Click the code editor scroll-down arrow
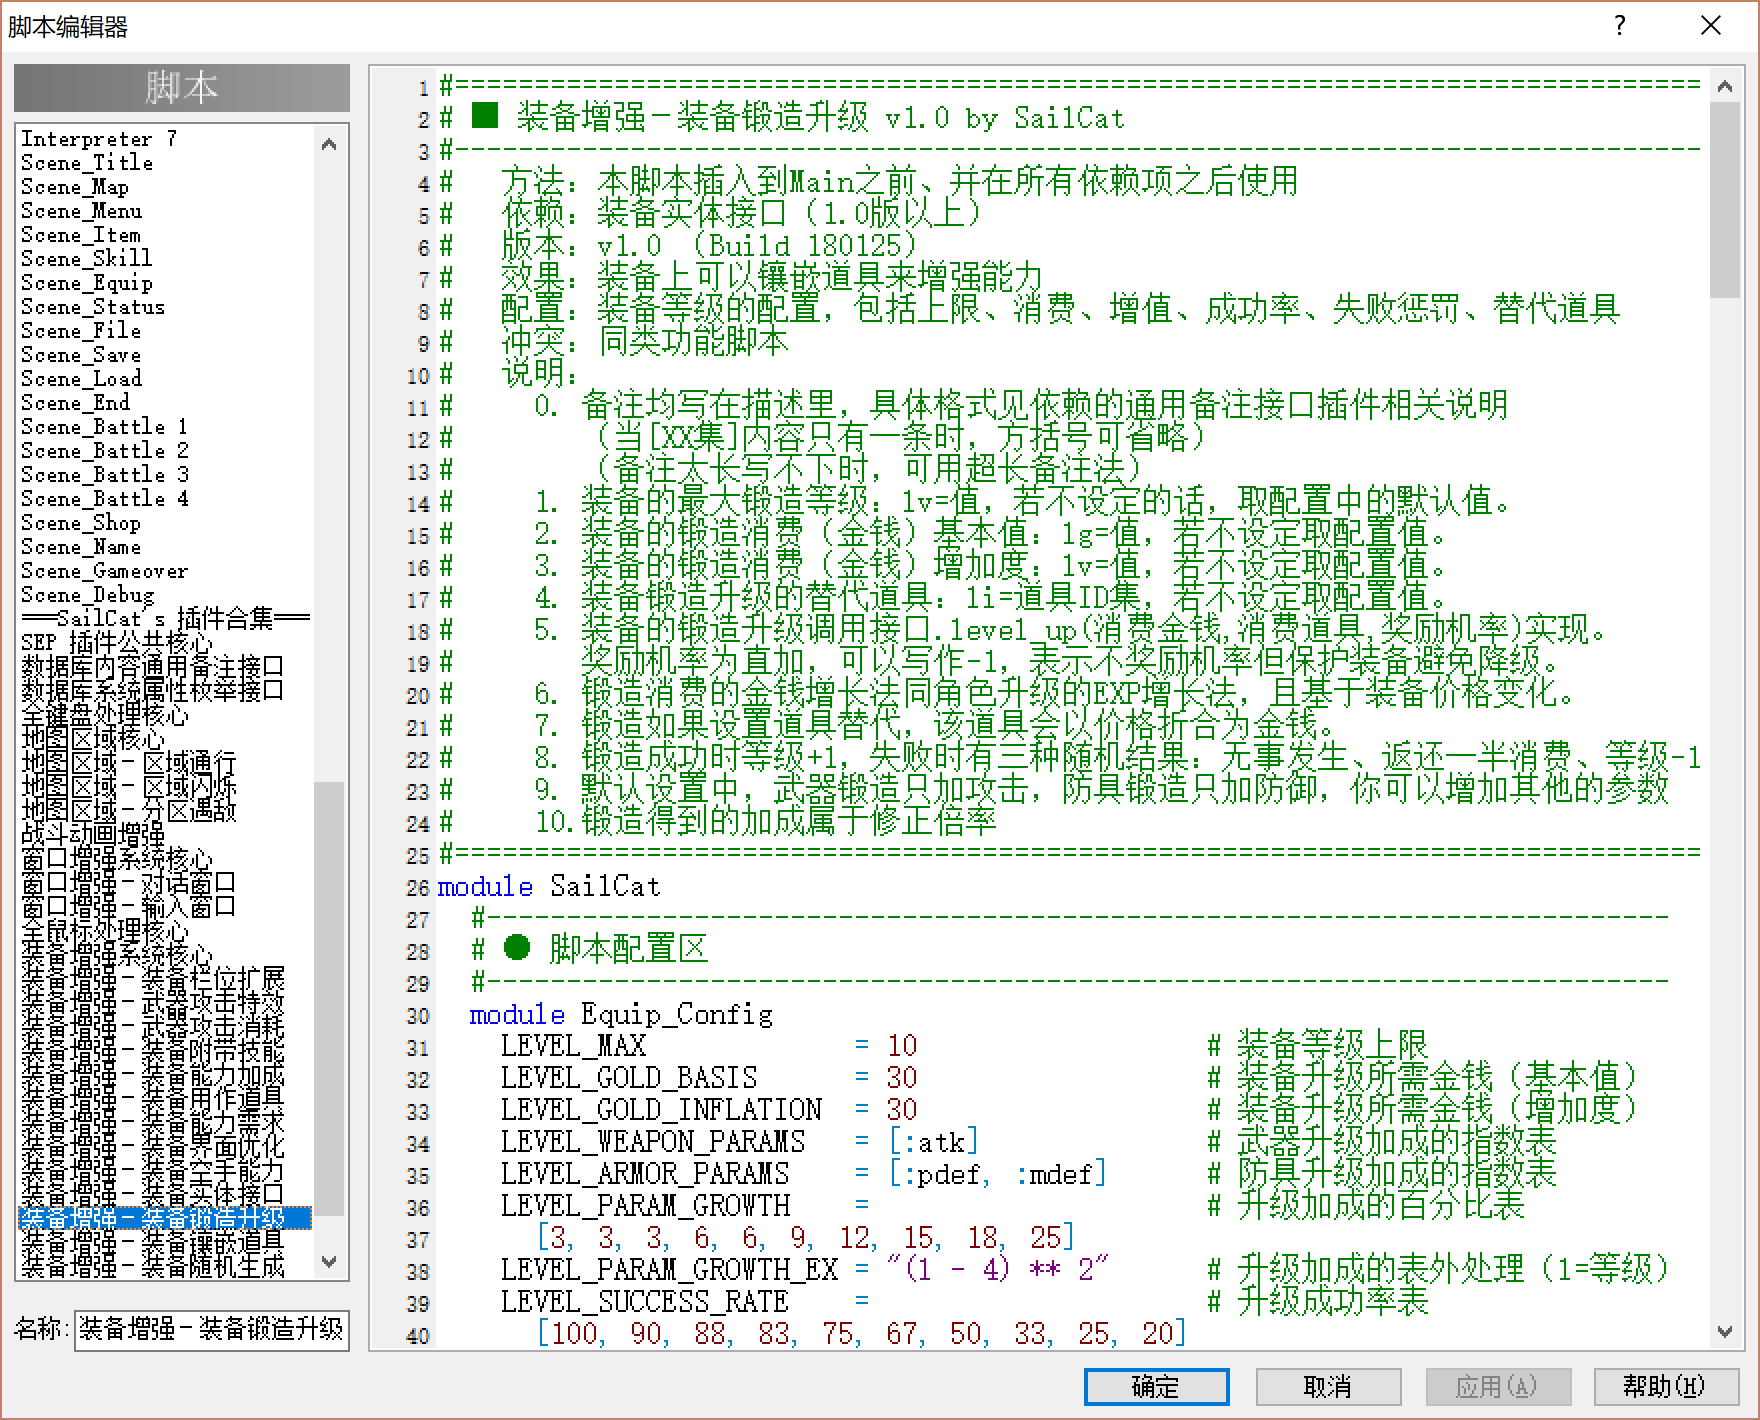The height and width of the screenshot is (1420, 1760). pyautogui.click(x=1724, y=1331)
